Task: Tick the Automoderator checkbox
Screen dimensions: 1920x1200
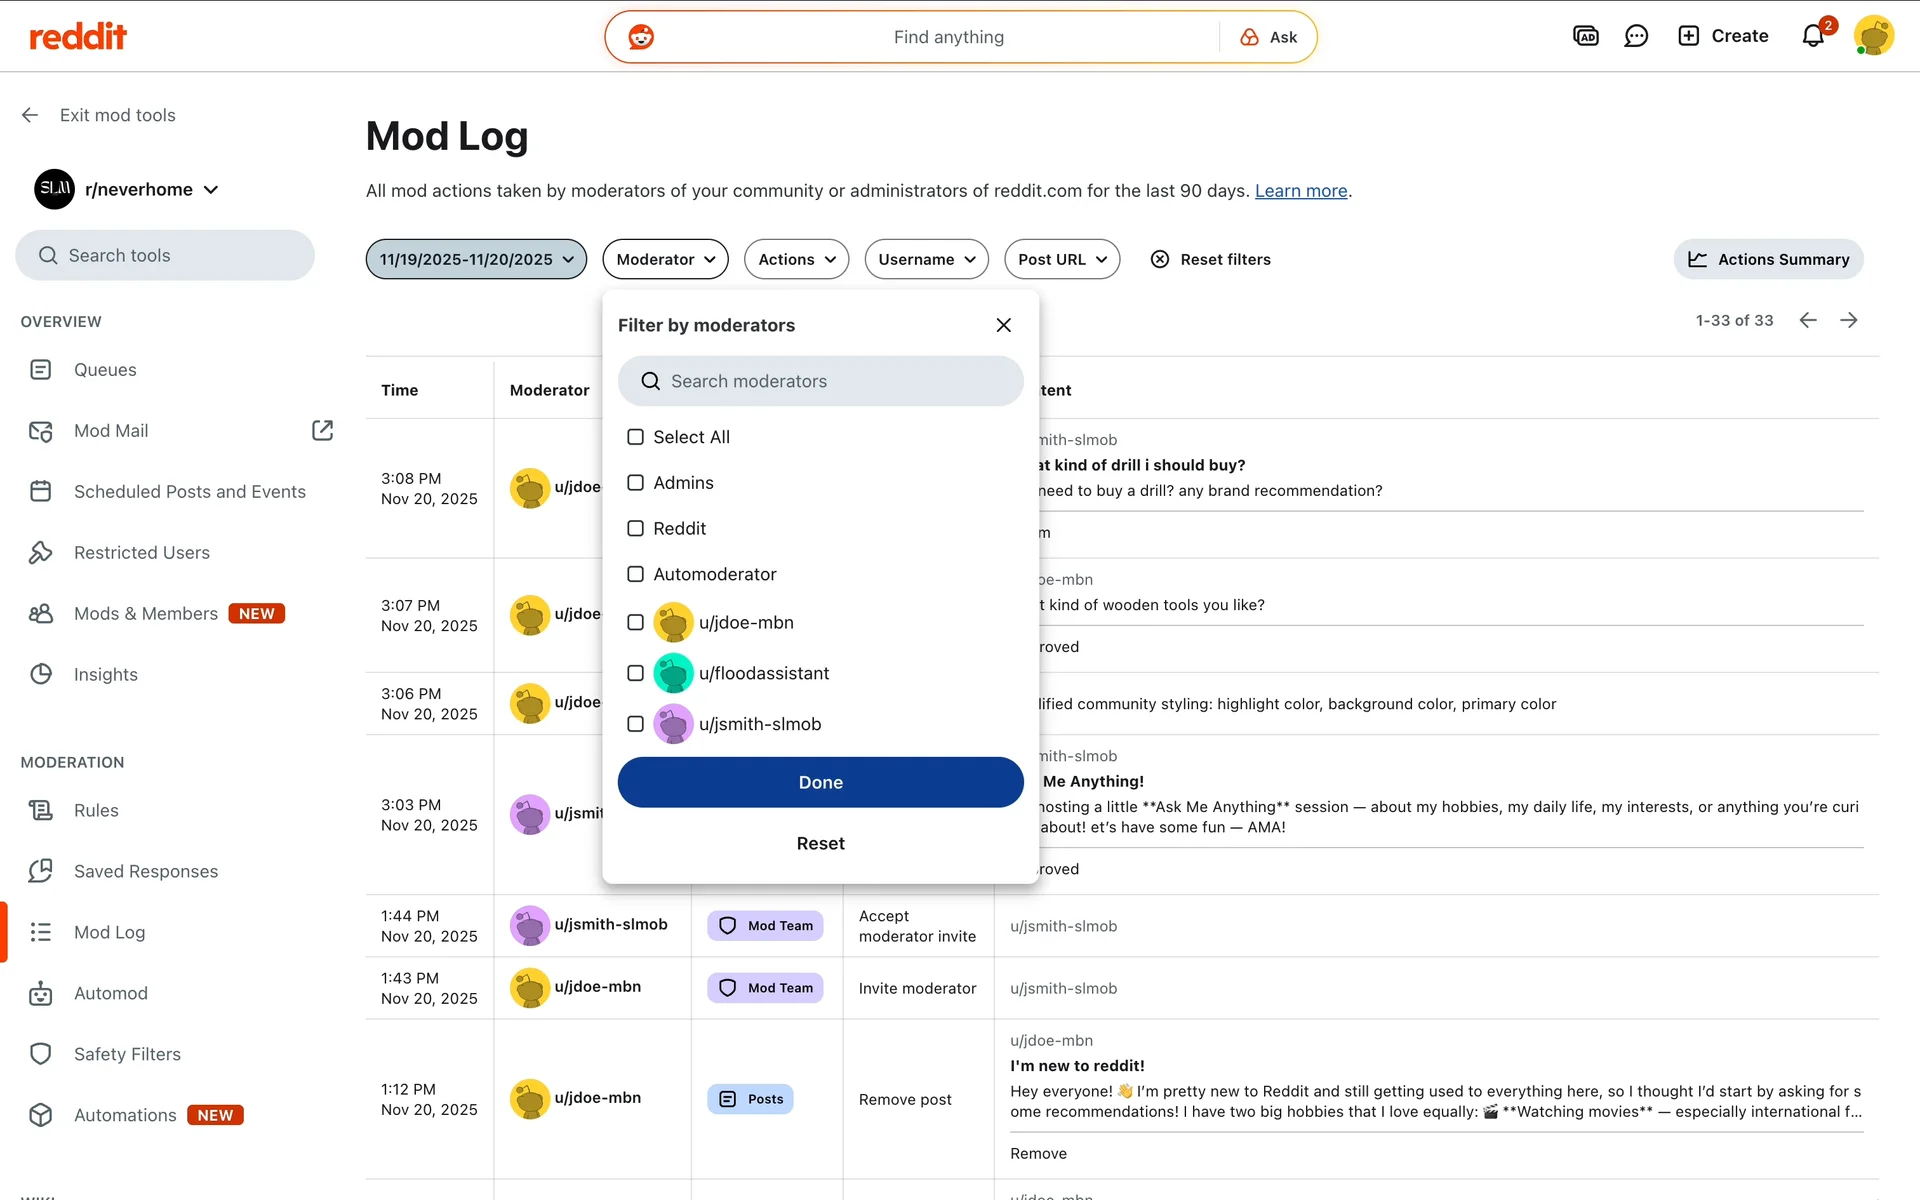Action: [x=635, y=574]
